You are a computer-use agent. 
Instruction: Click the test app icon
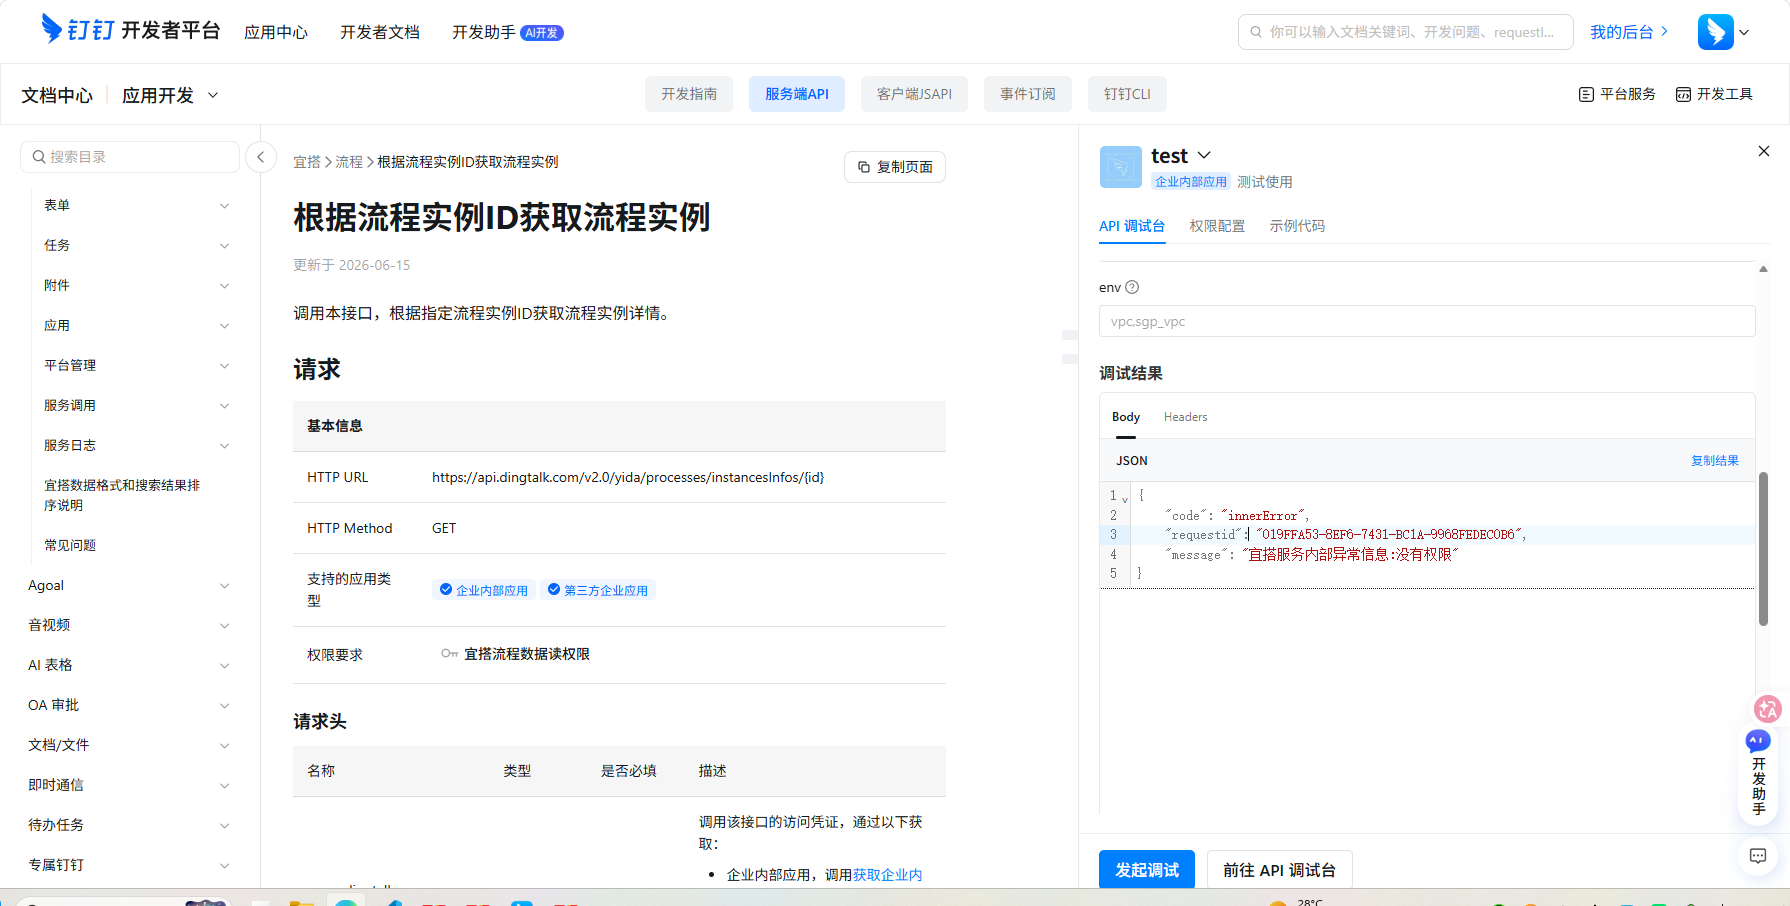click(1120, 167)
